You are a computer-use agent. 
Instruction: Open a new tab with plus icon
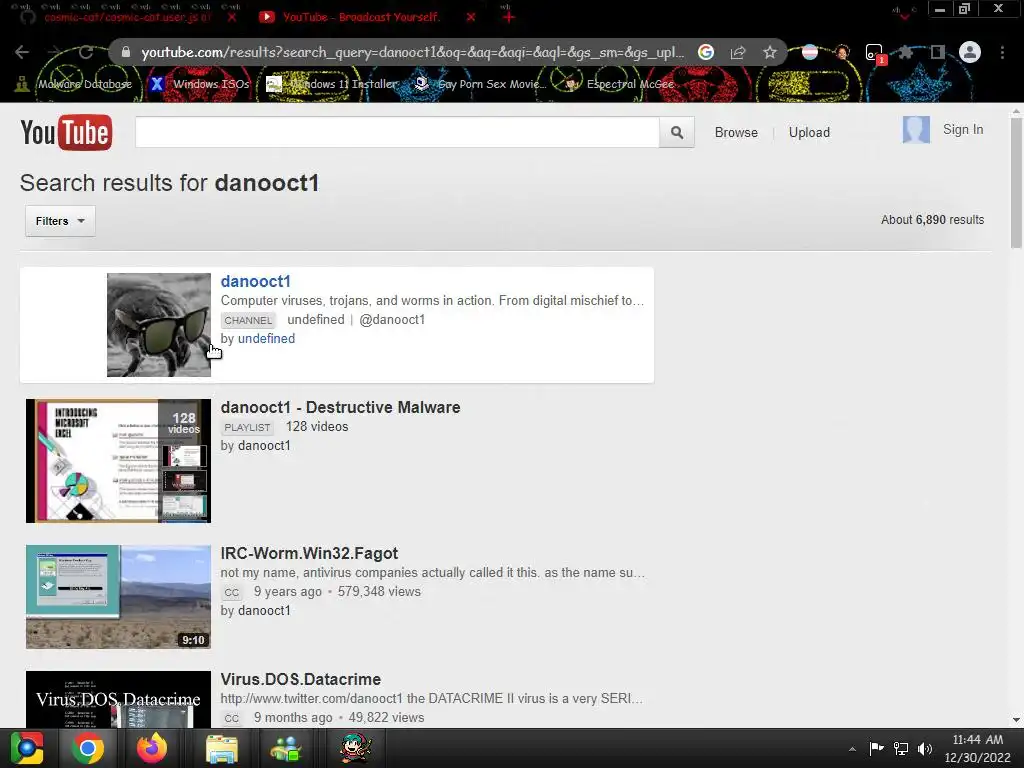click(x=509, y=17)
